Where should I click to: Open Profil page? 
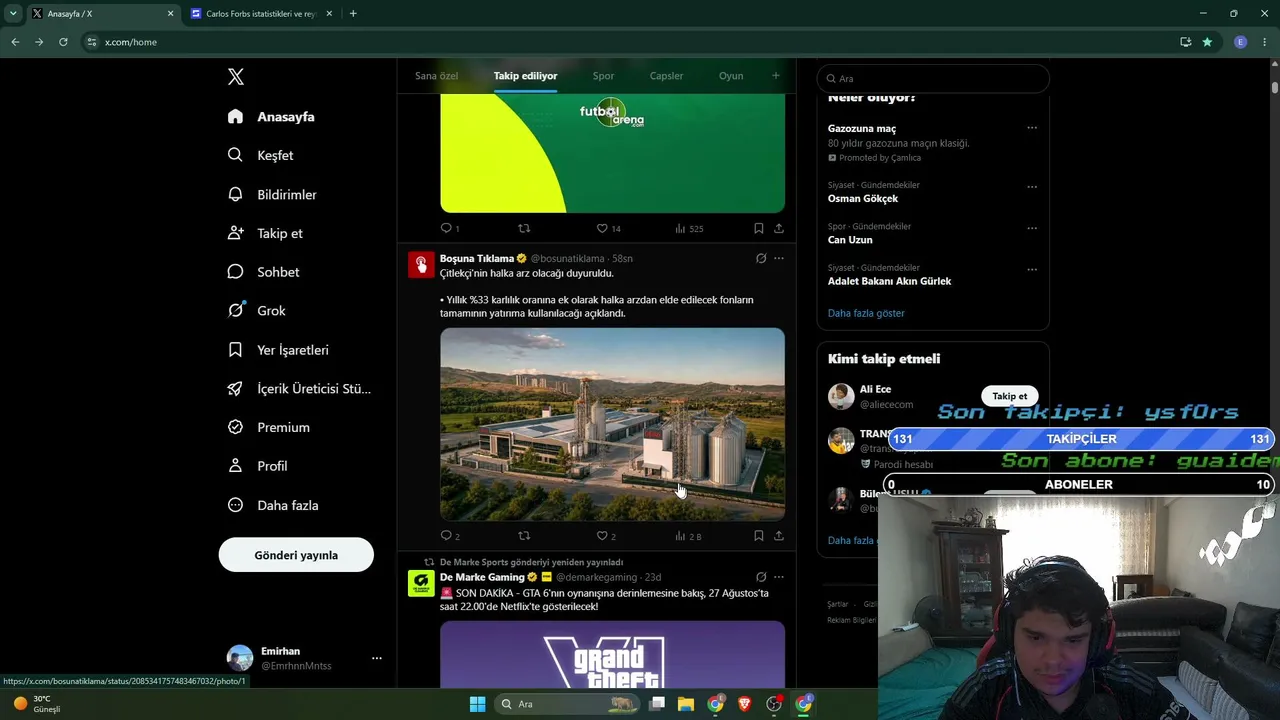click(x=257, y=466)
